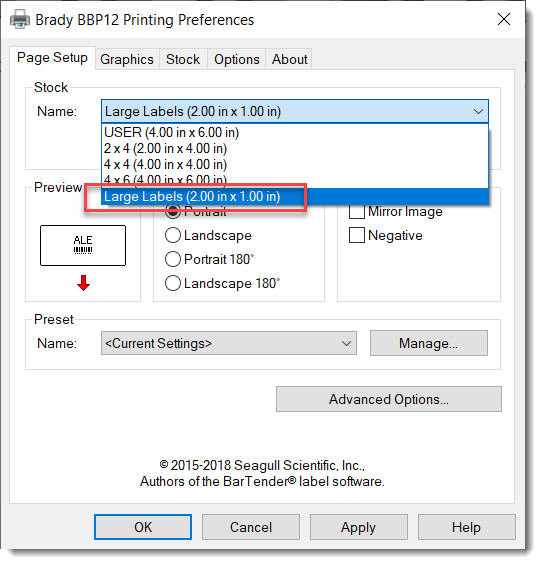Close the Printing Preferences dialog

504,19
